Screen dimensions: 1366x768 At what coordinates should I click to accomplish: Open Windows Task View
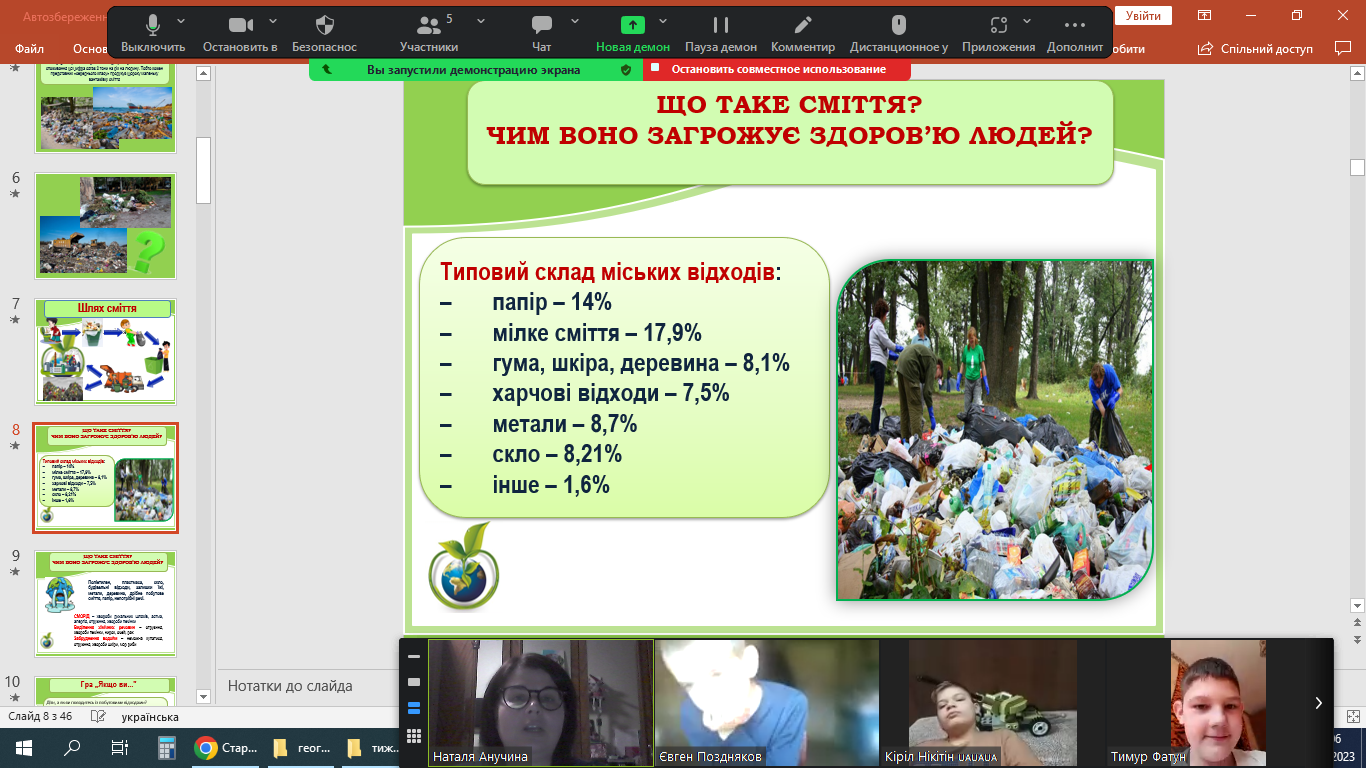[x=119, y=748]
